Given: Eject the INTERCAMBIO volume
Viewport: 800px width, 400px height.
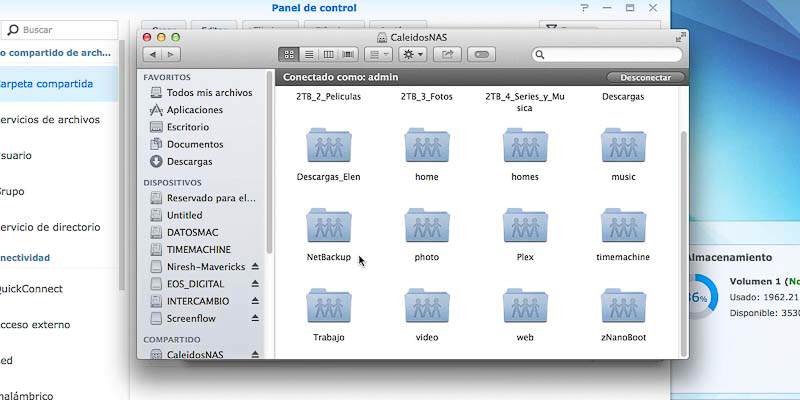Looking at the screenshot, I should click(x=256, y=301).
